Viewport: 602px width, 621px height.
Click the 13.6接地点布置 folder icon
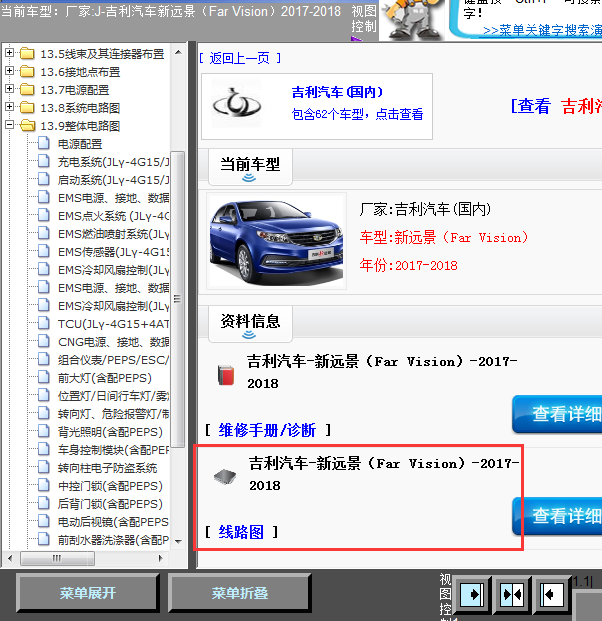pyautogui.click(x=27, y=72)
